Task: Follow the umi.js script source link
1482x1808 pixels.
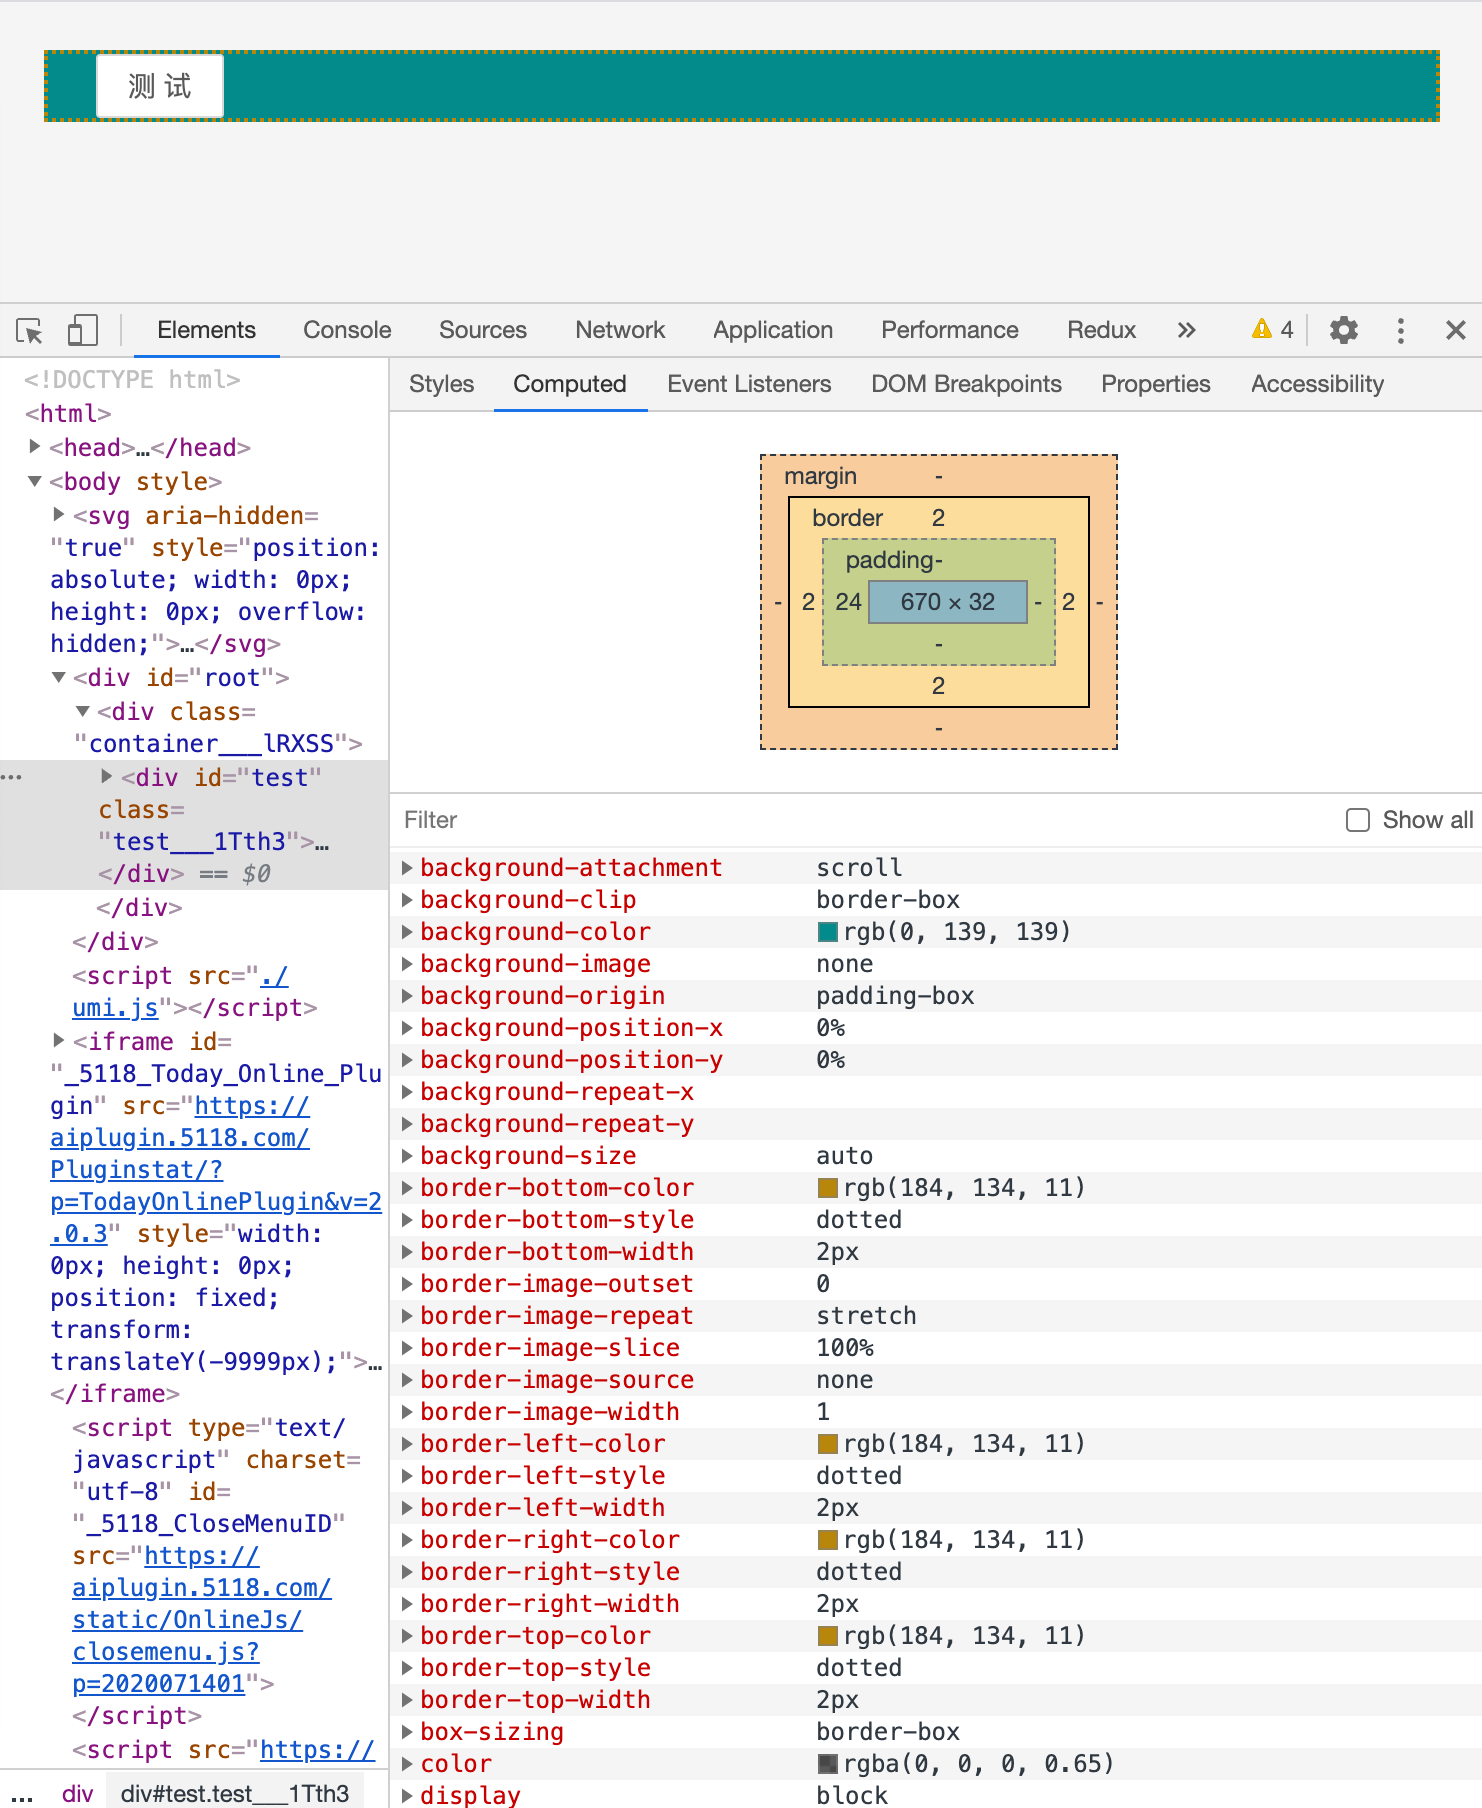Action: point(115,1007)
